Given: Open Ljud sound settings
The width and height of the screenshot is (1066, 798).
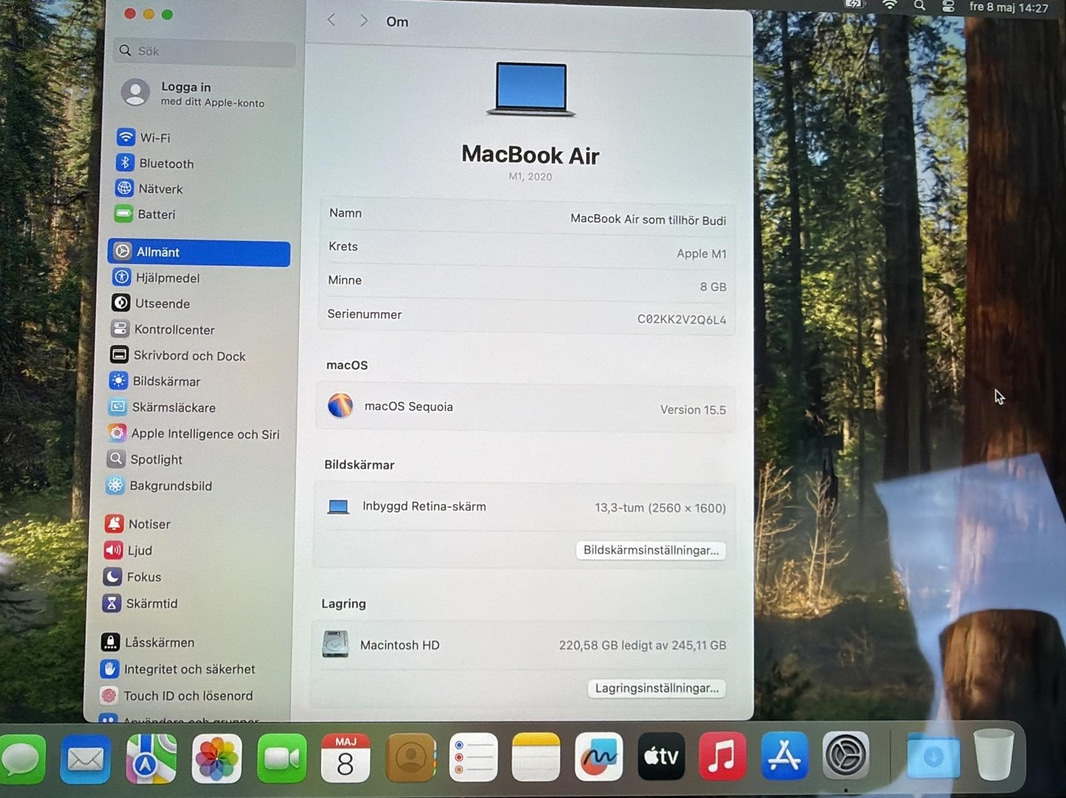Looking at the screenshot, I should pos(128,550).
